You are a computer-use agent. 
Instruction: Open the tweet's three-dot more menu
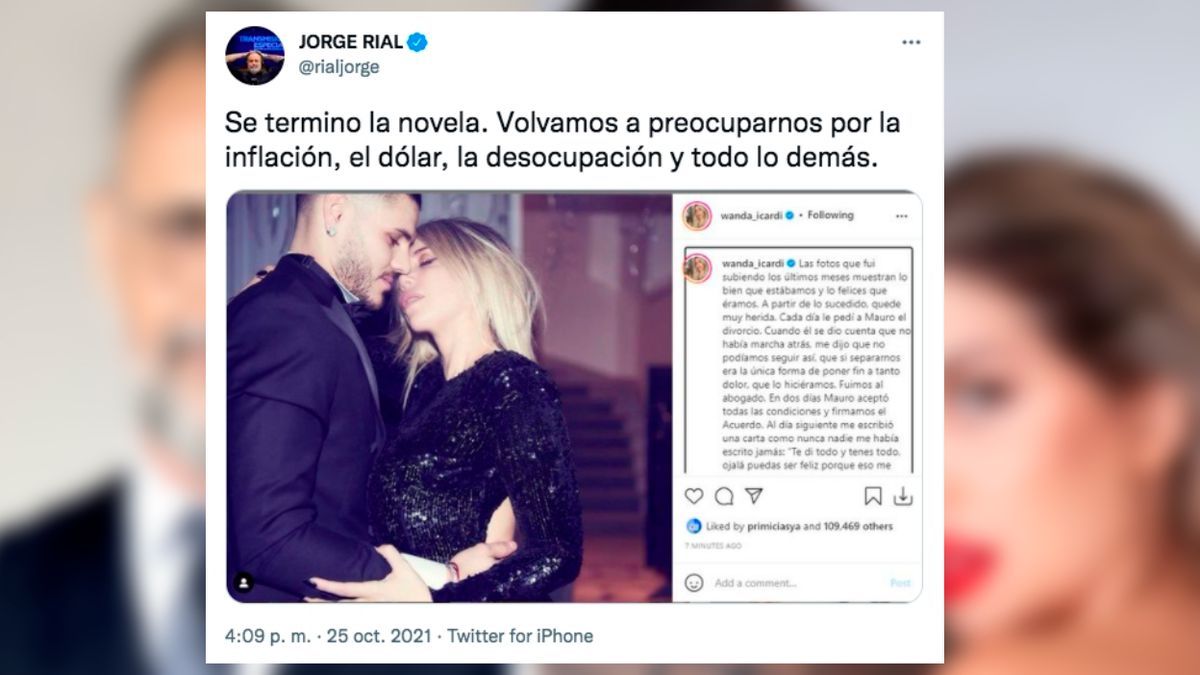(910, 42)
